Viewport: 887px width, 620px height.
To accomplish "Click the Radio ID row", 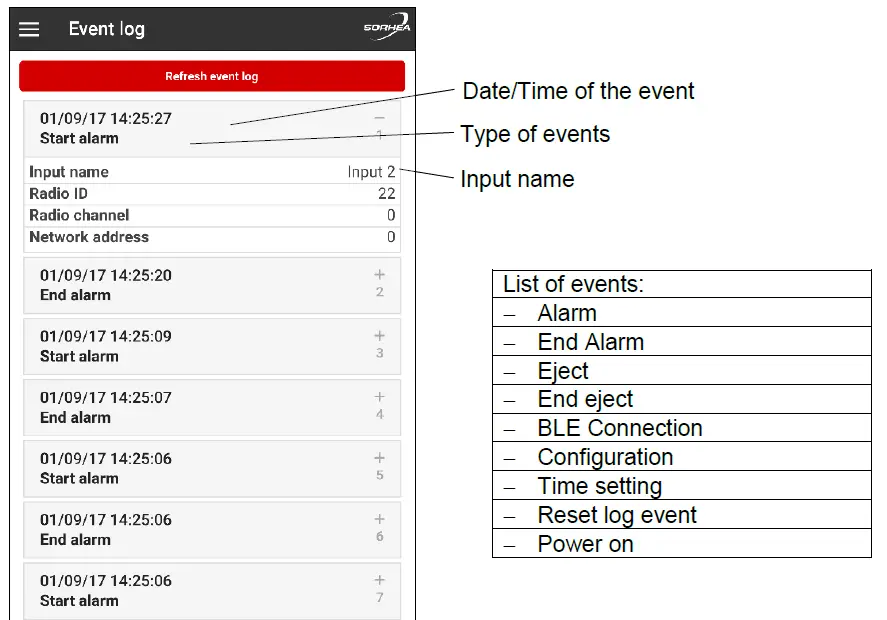I will point(211,194).
